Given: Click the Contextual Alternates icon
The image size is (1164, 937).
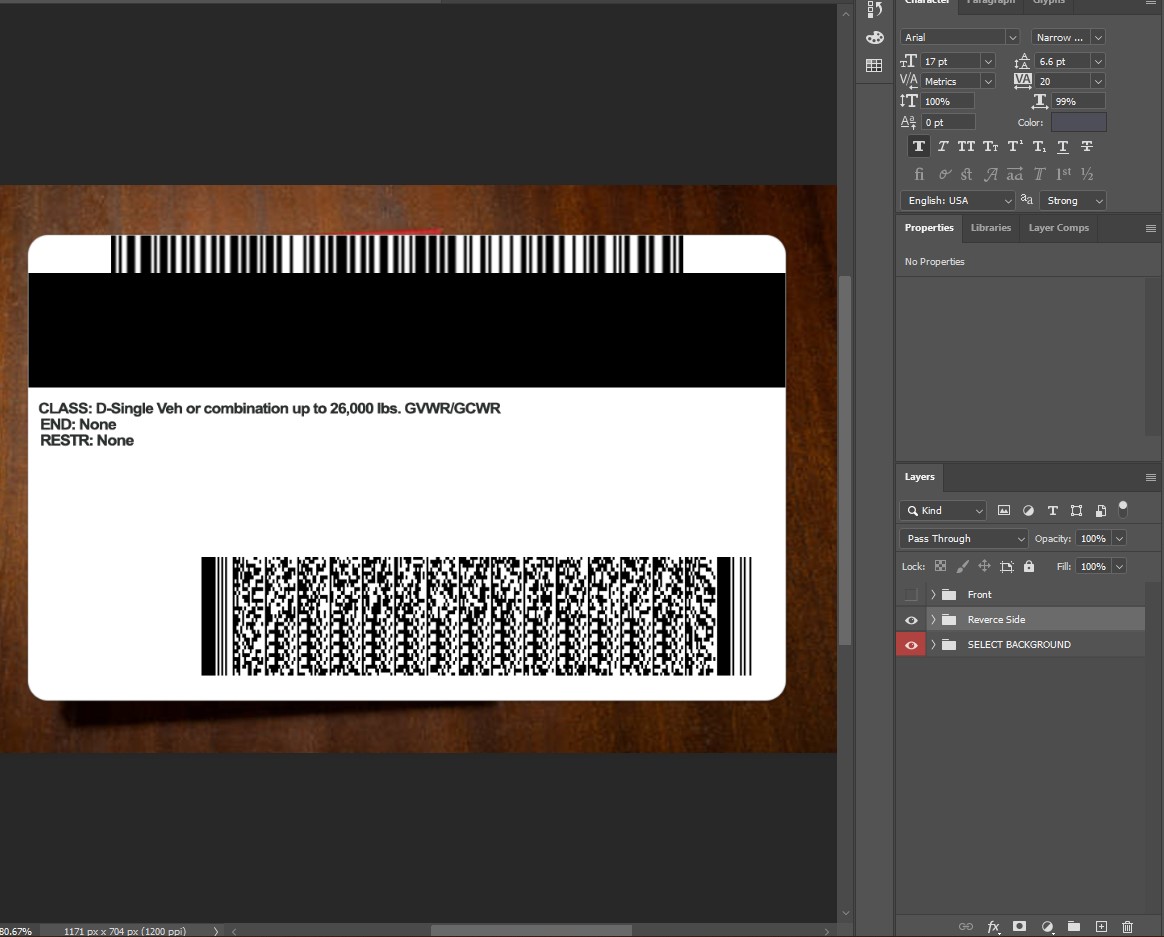Looking at the screenshot, I should pos(944,174).
